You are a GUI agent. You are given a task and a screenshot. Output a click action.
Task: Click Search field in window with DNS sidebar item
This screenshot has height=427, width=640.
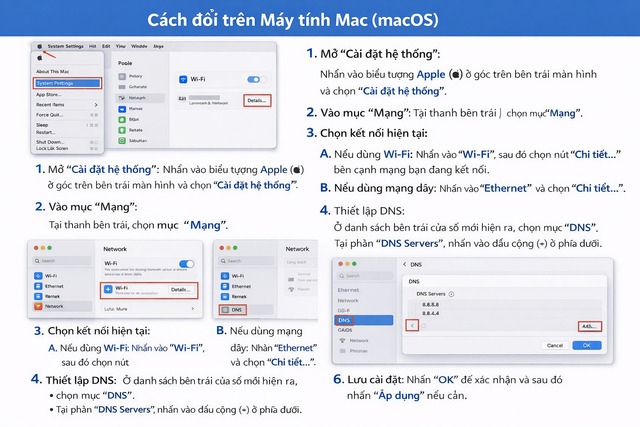pyautogui.click(x=247, y=261)
